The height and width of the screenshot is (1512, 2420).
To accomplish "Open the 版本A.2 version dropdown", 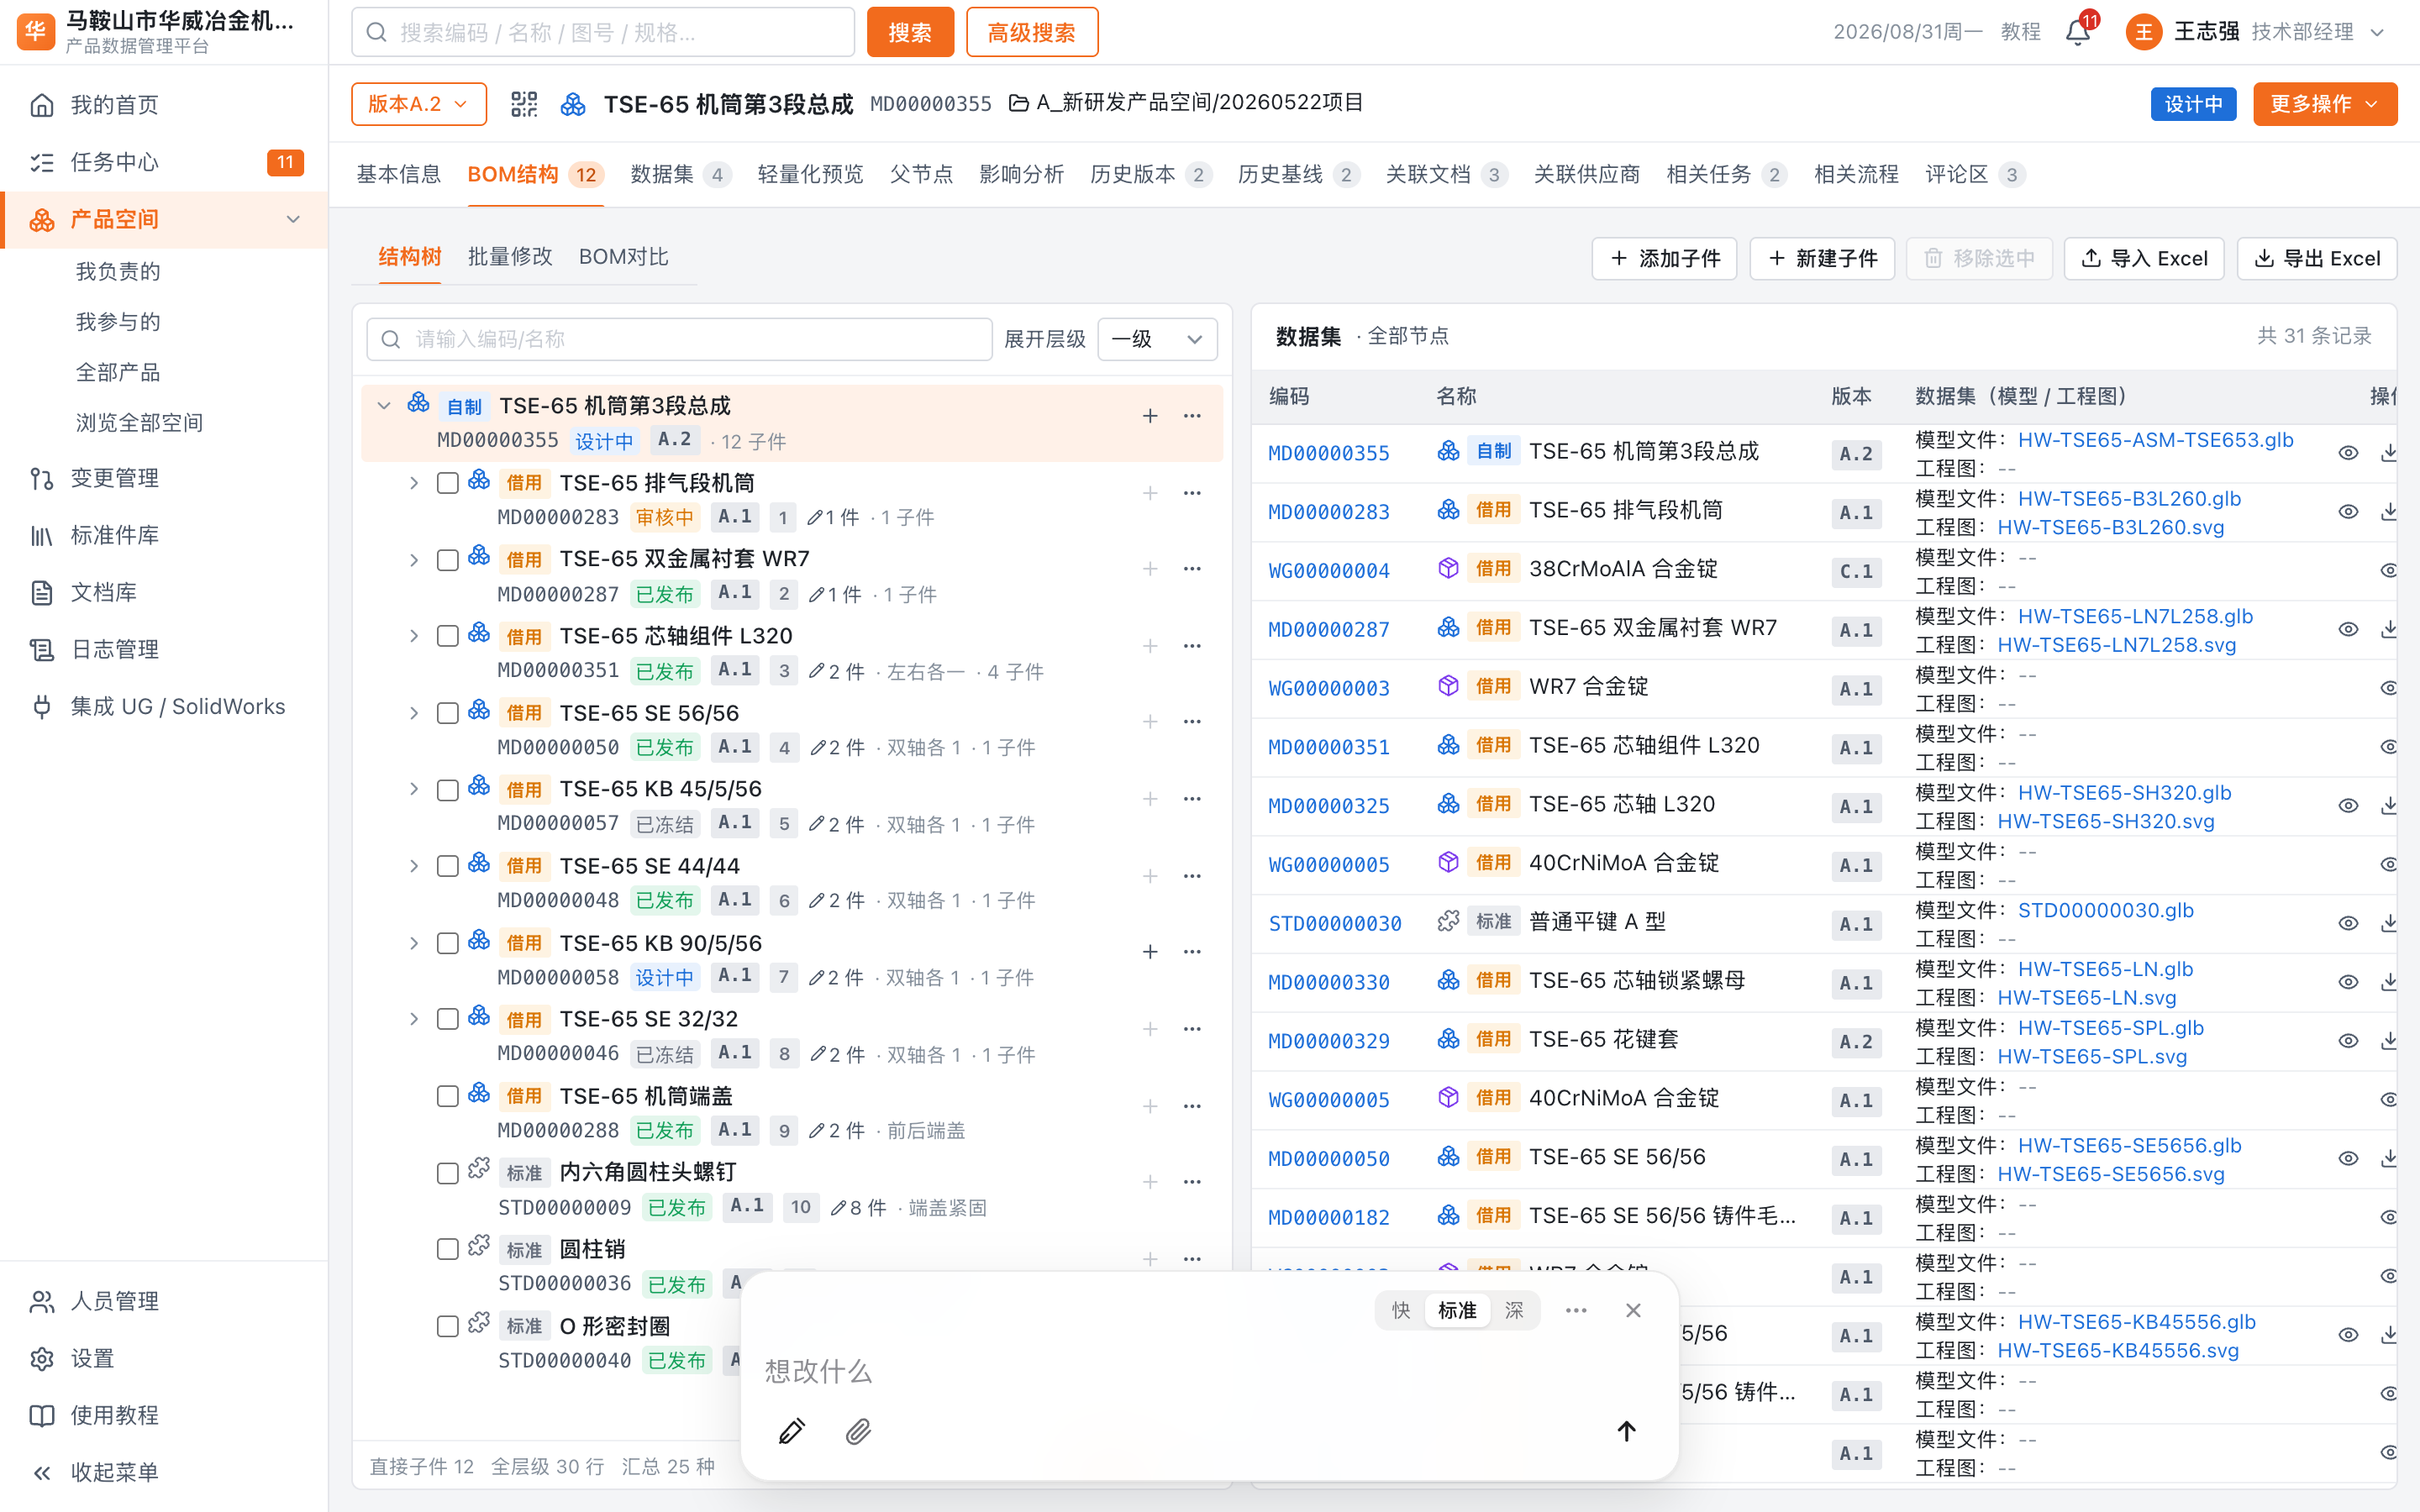I will pyautogui.click(x=418, y=104).
